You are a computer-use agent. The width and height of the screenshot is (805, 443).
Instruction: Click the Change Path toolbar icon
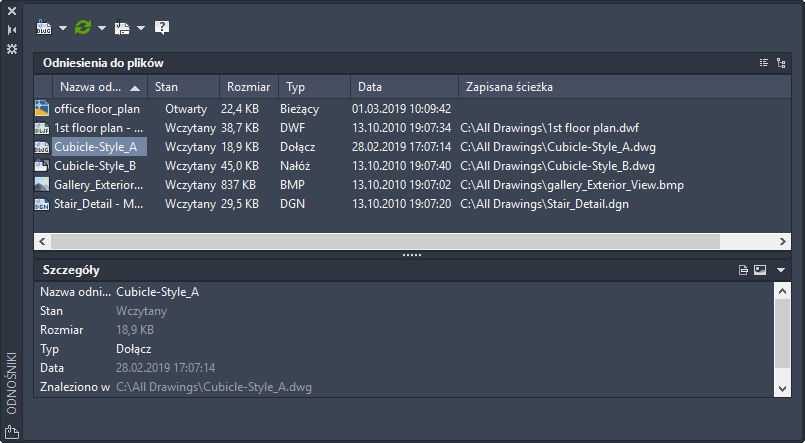[122, 27]
